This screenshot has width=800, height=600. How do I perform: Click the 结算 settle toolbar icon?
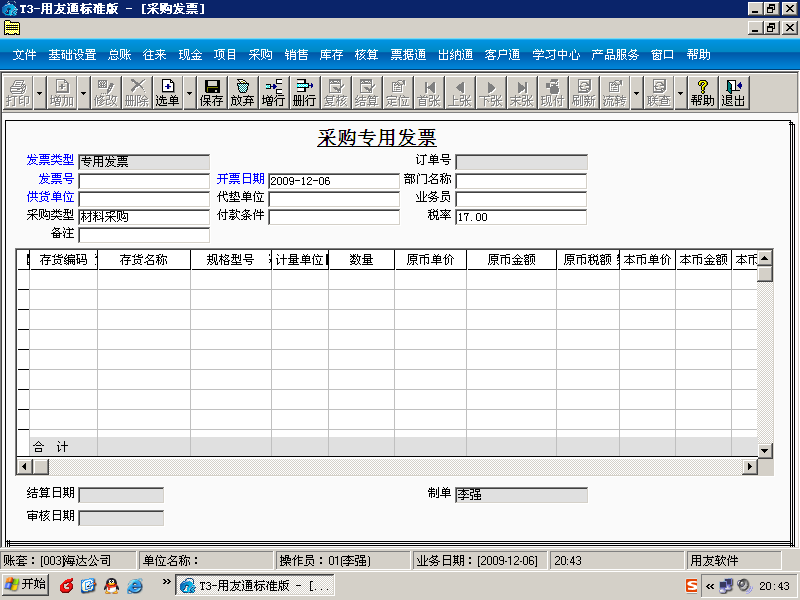click(x=366, y=92)
